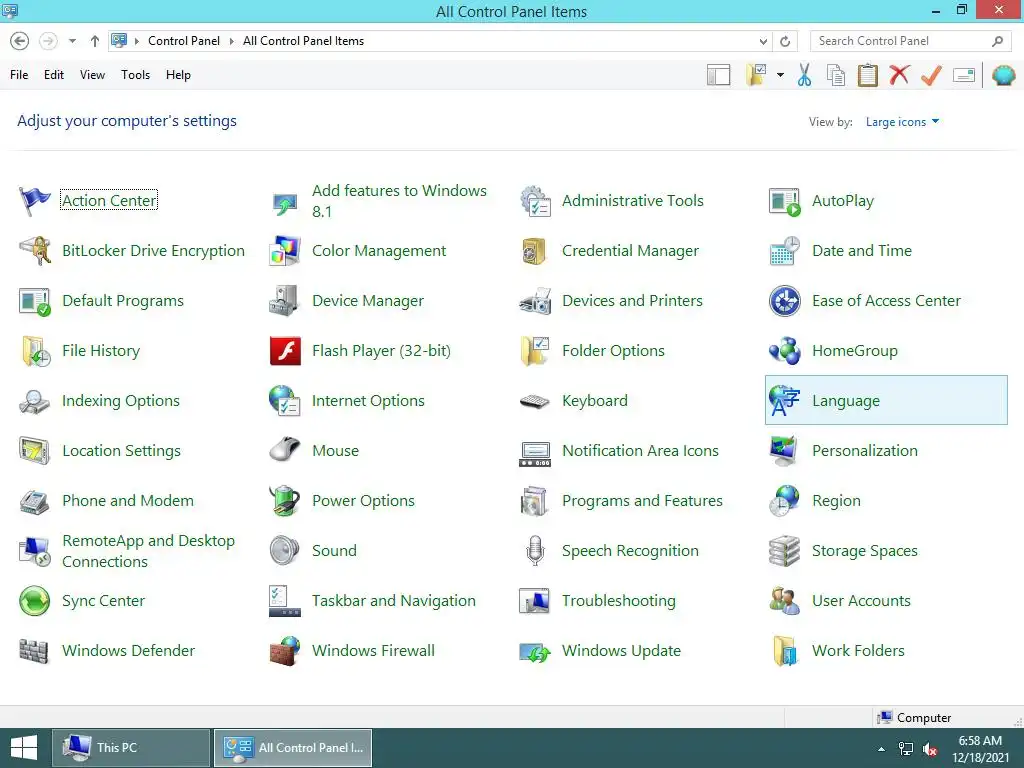
Task: Open the Troubleshooting link
Action: pos(618,601)
